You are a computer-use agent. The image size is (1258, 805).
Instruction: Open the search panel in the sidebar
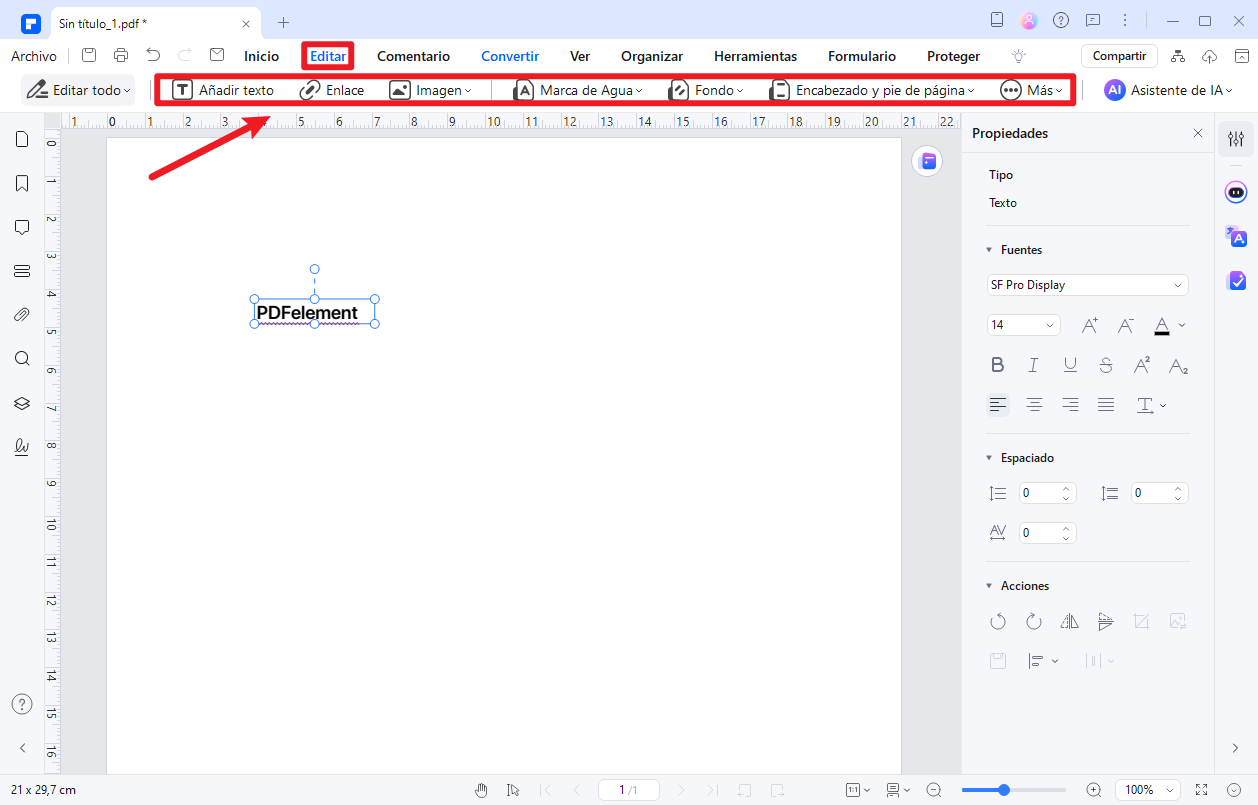22,359
